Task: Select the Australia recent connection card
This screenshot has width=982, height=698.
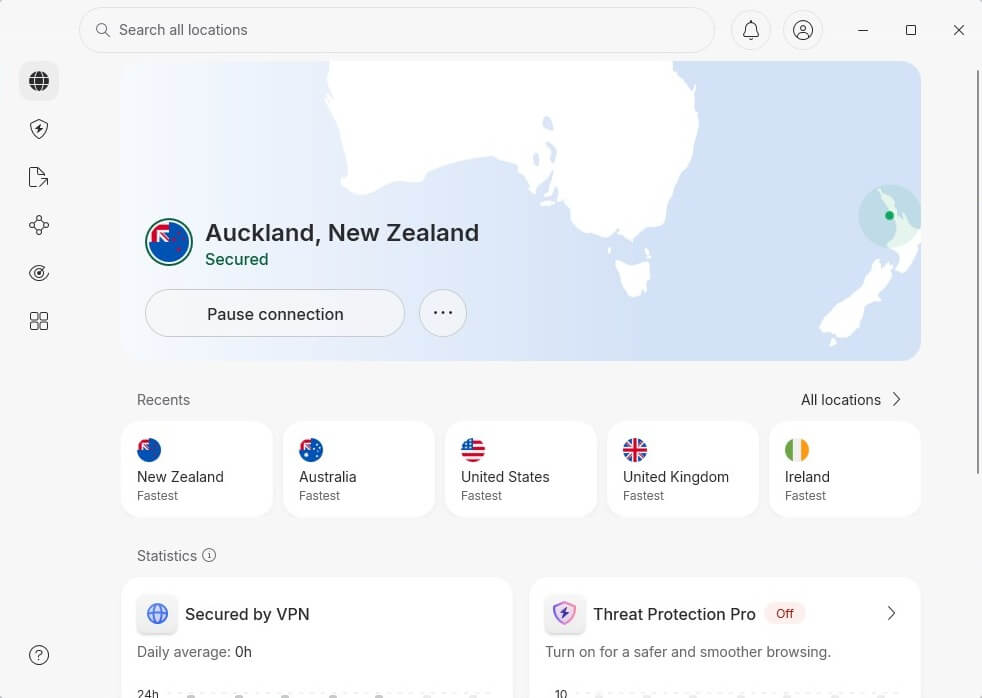Action: [359, 468]
